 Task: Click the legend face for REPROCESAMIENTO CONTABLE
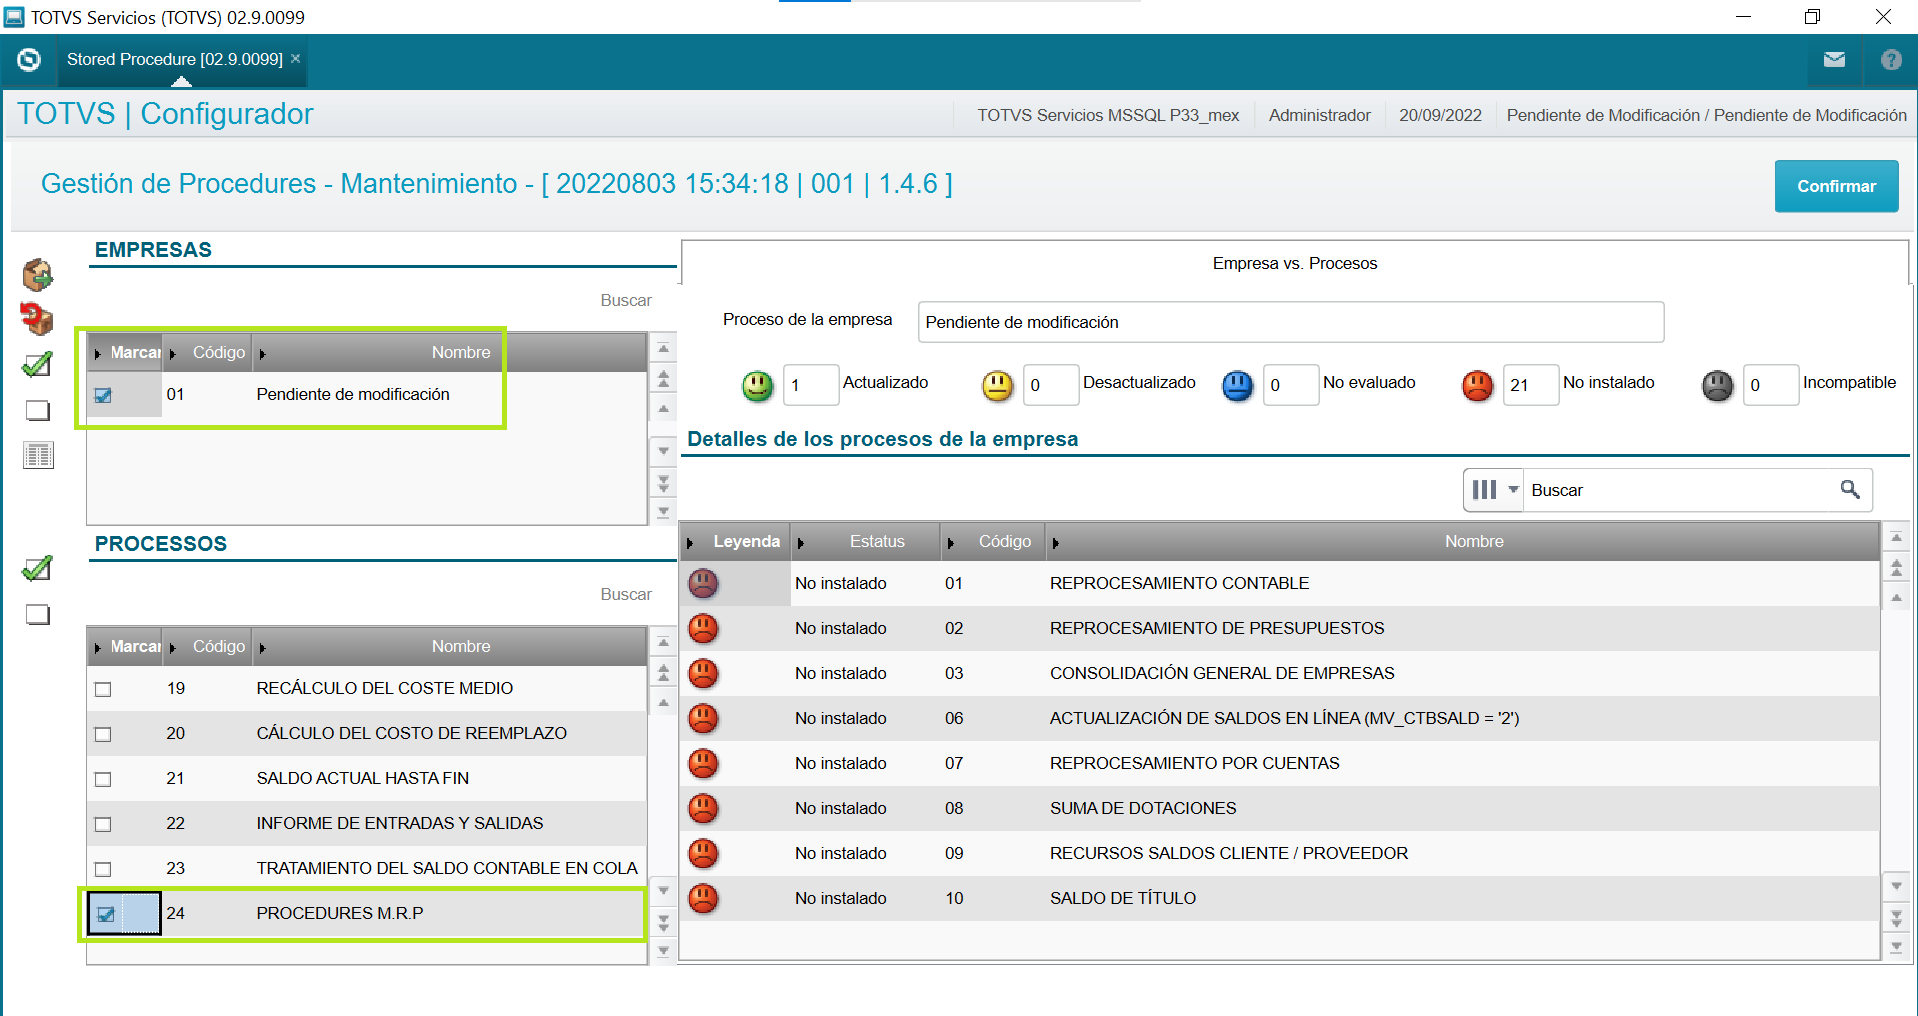coord(704,583)
